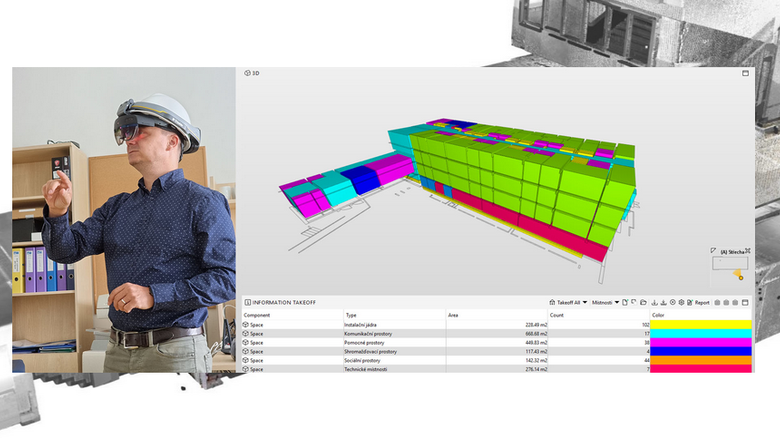Click the yellow color swatch for Instalační jádra
Image resolution: width=780 pixels, height=438 pixels.
701,324
